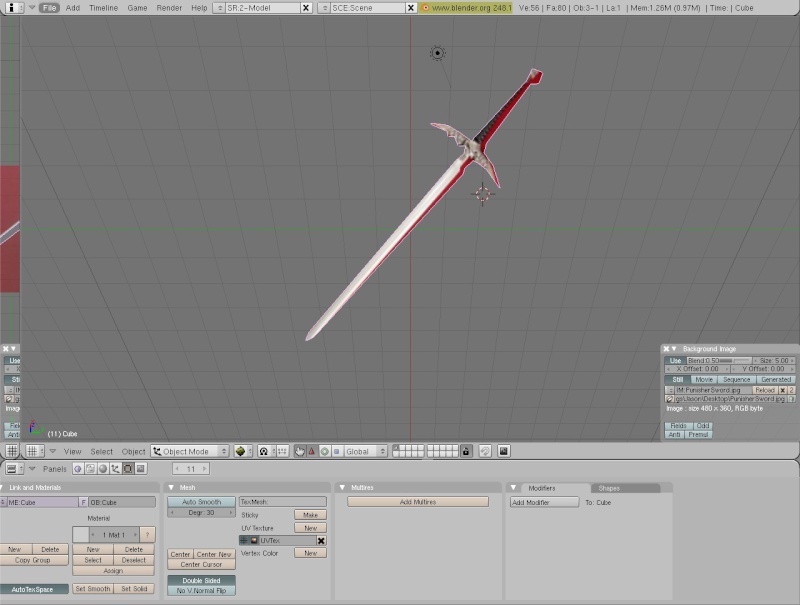Click the UVTex active-layer grid icon
This screenshot has height=605, width=800.
pos(244,541)
